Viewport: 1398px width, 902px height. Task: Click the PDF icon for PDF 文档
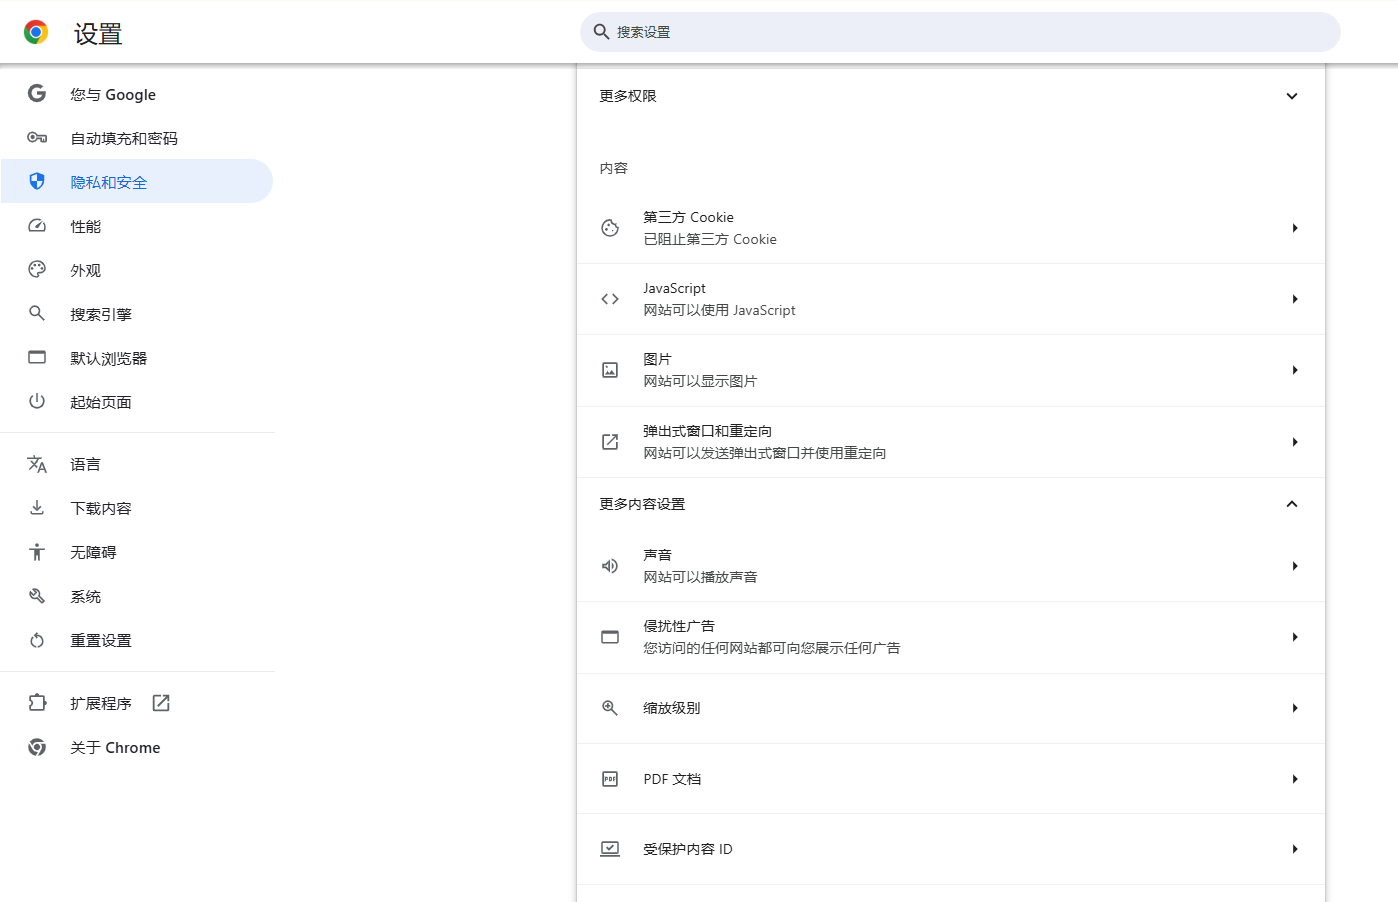point(610,779)
